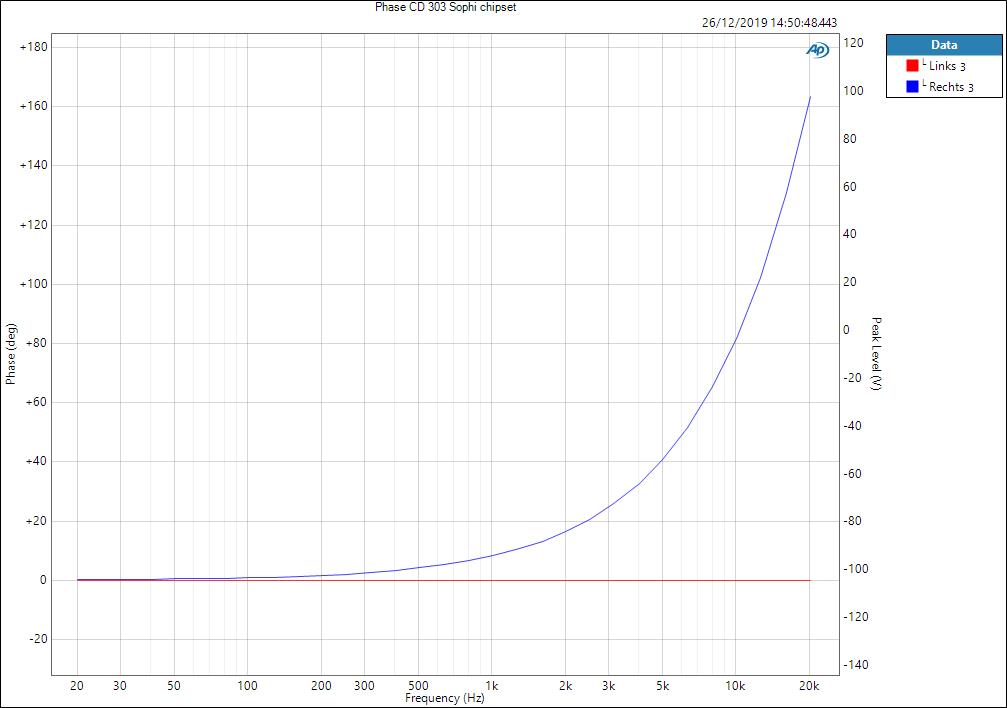Click the blue phase curve at 5k
The image size is (1007, 708).
[x=662, y=459]
